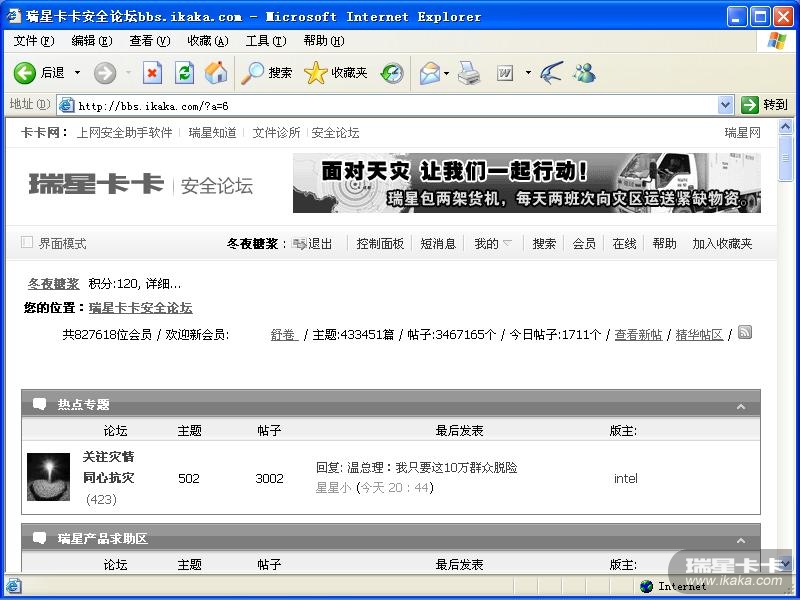This screenshot has height=600, width=800.
Task: Click the 转到 go button
Action: [x=765, y=105]
